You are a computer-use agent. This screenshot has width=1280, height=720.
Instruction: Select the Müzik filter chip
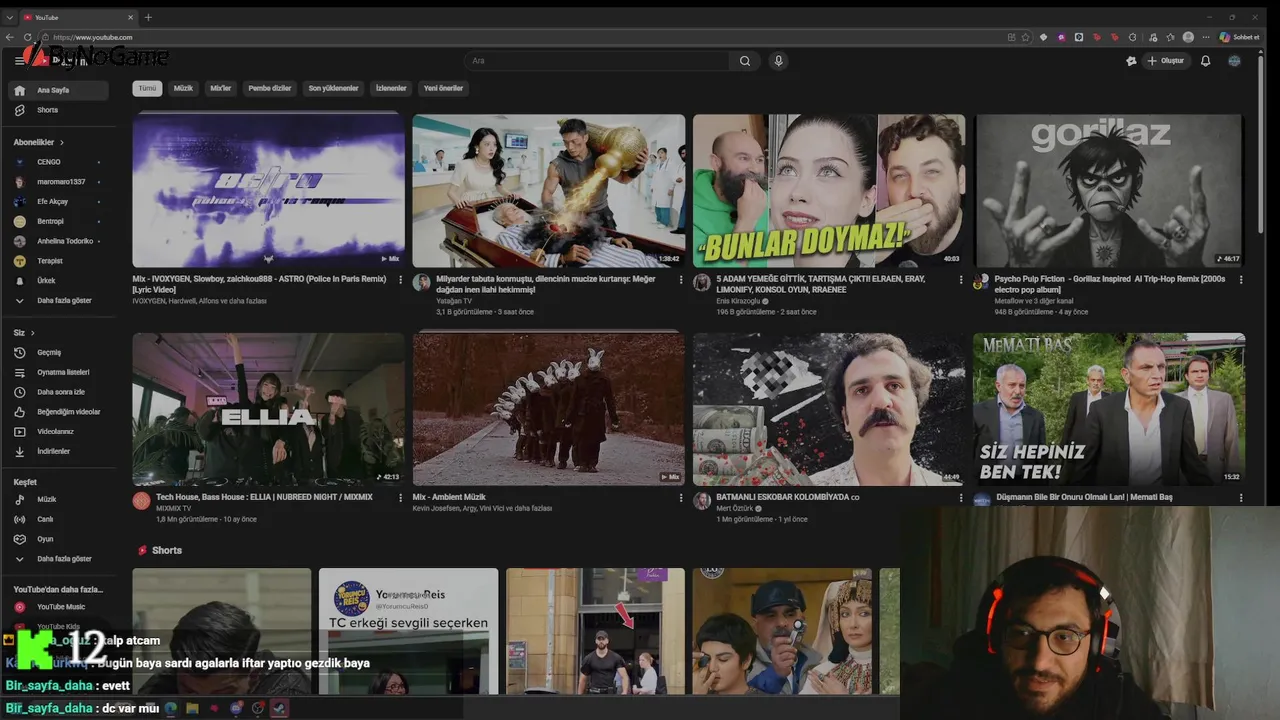(x=183, y=88)
